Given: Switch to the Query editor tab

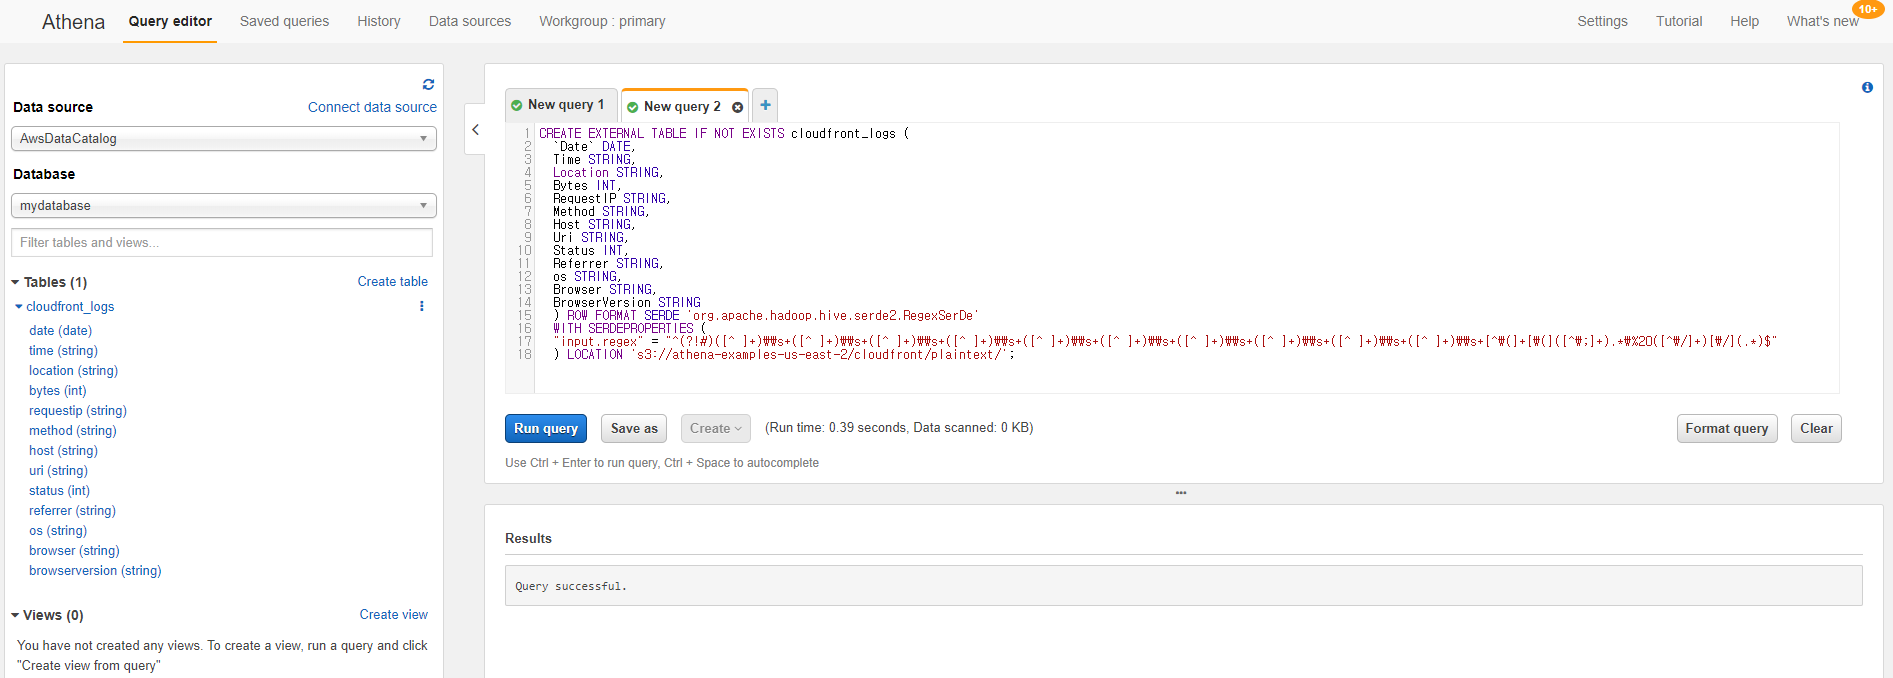Looking at the screenshot, I should [x=170, y=21].
